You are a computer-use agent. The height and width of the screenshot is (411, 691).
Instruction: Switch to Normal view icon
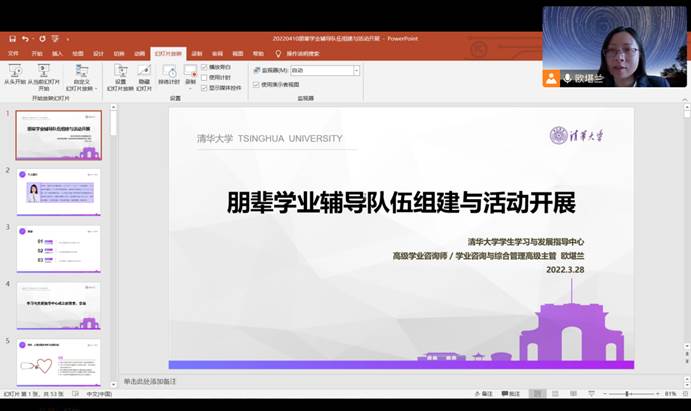(x=537, y=393)
